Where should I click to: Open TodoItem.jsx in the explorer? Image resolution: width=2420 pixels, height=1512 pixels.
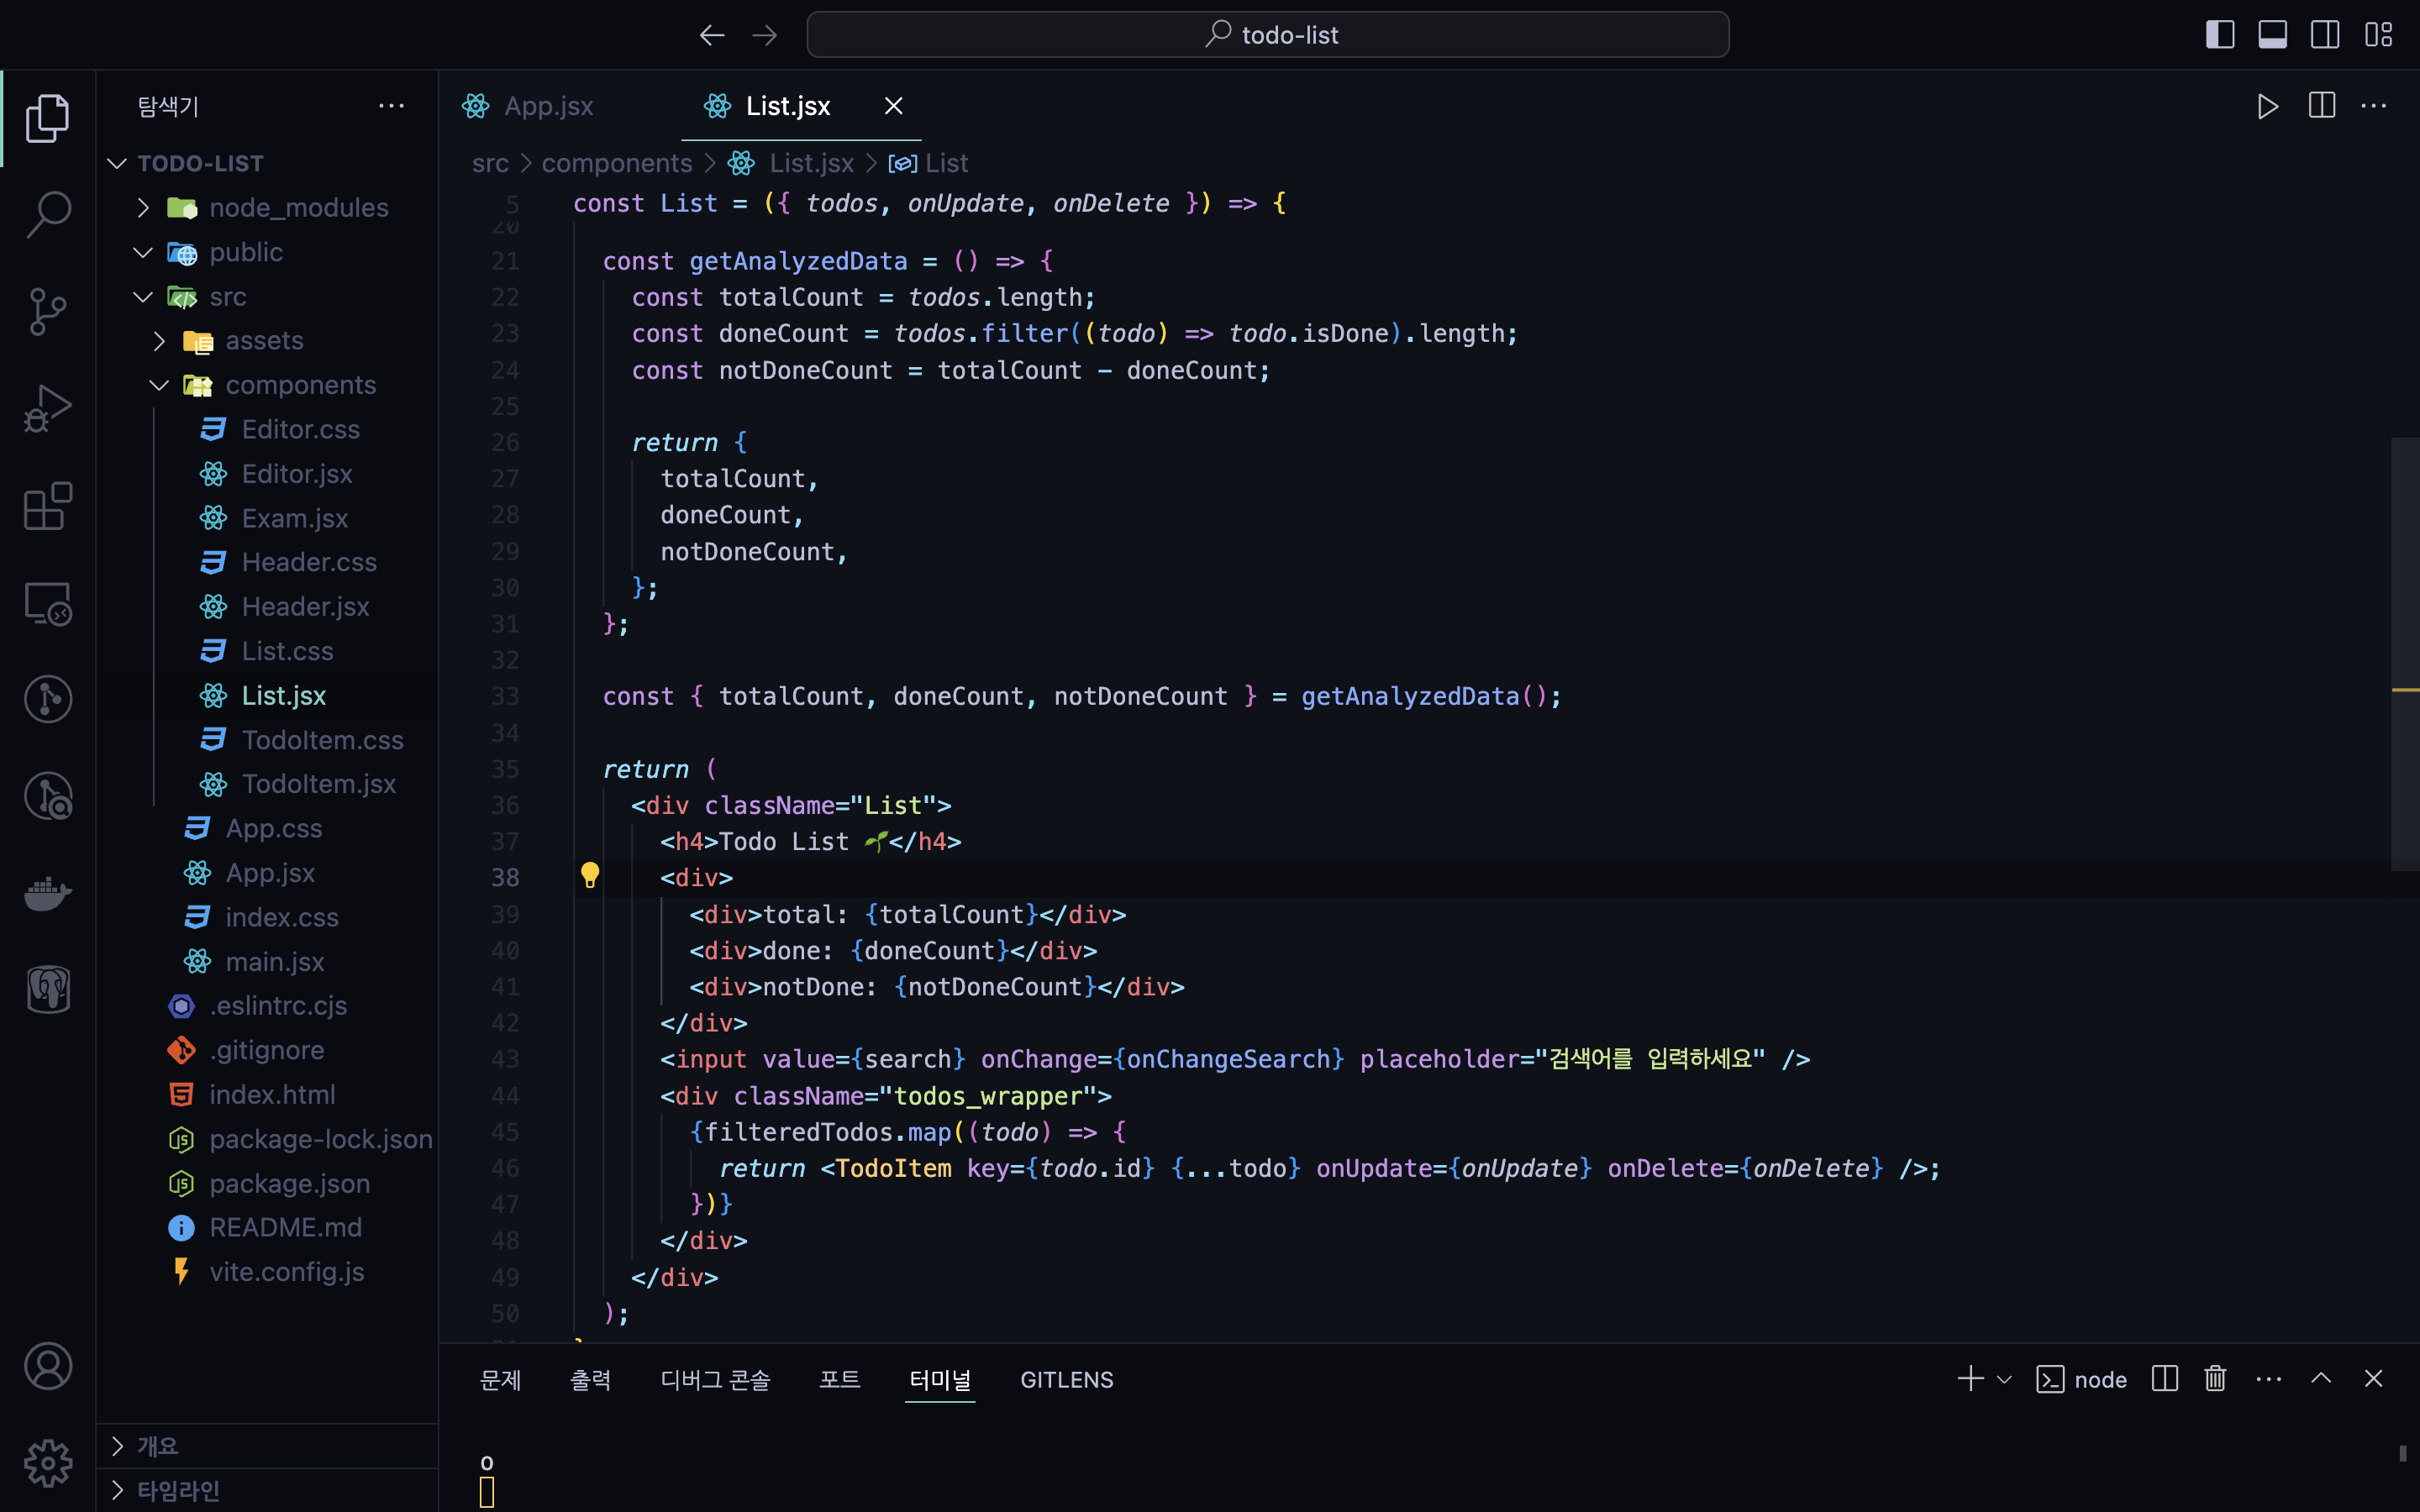[x=318, y=784]
